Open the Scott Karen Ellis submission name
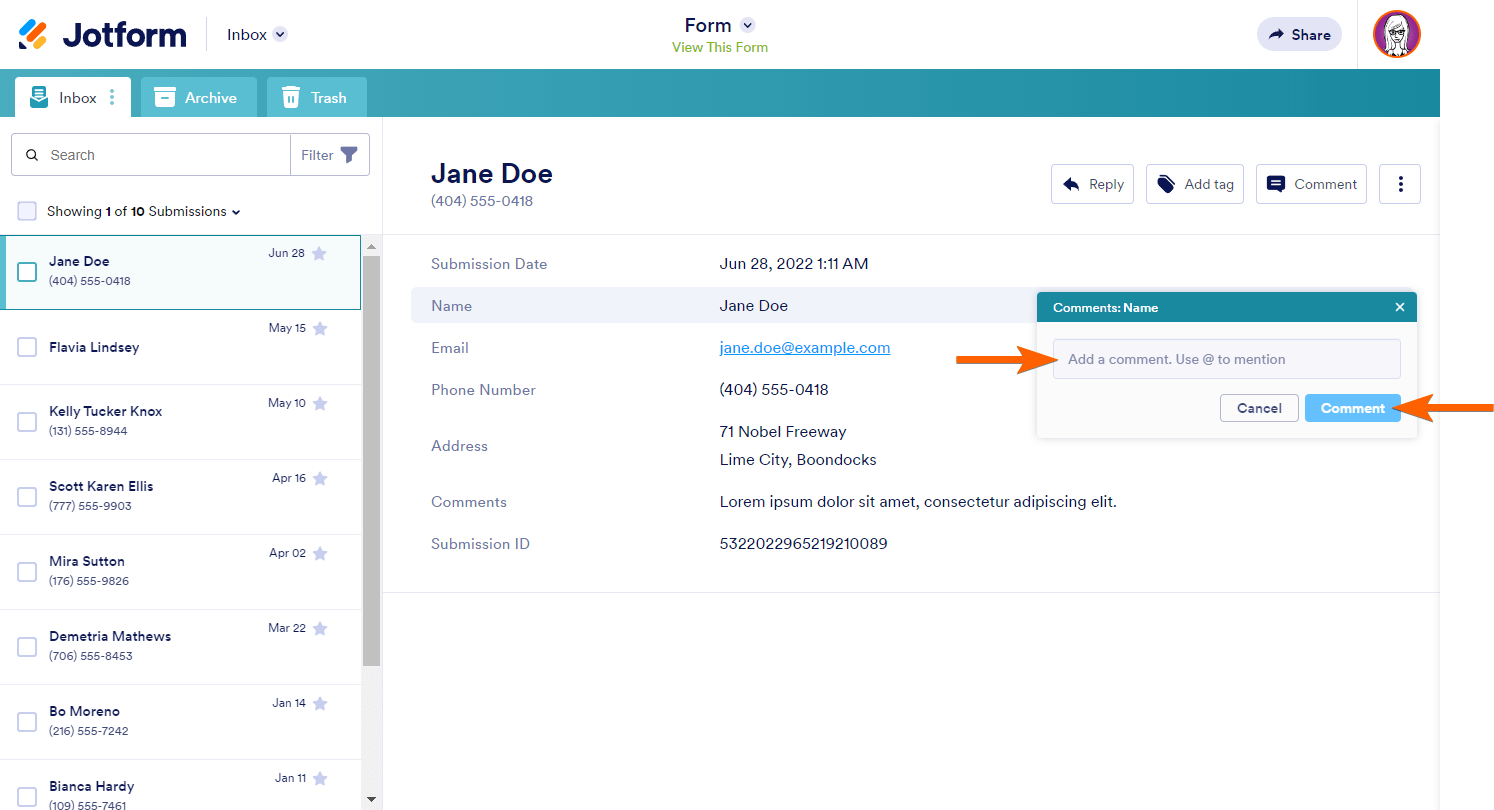This screenshot has width=1494, height=810. click(101, 486)
